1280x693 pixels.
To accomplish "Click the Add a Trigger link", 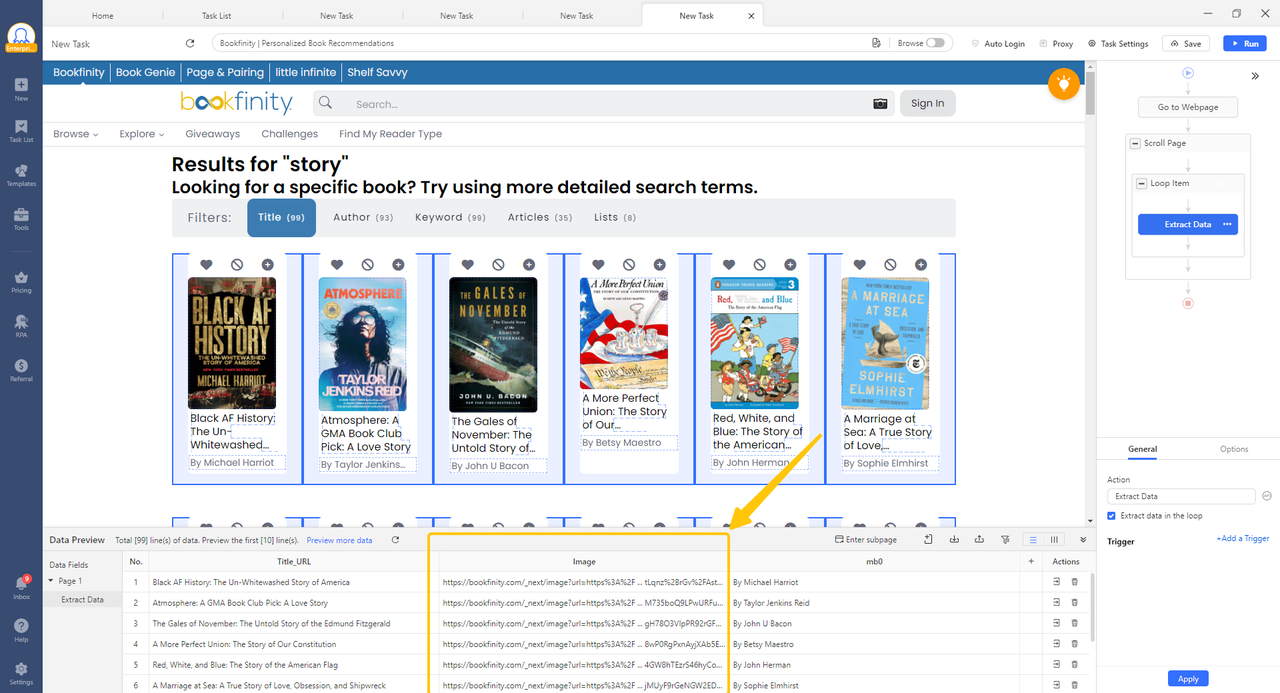I will click(x=1242, y=539).
